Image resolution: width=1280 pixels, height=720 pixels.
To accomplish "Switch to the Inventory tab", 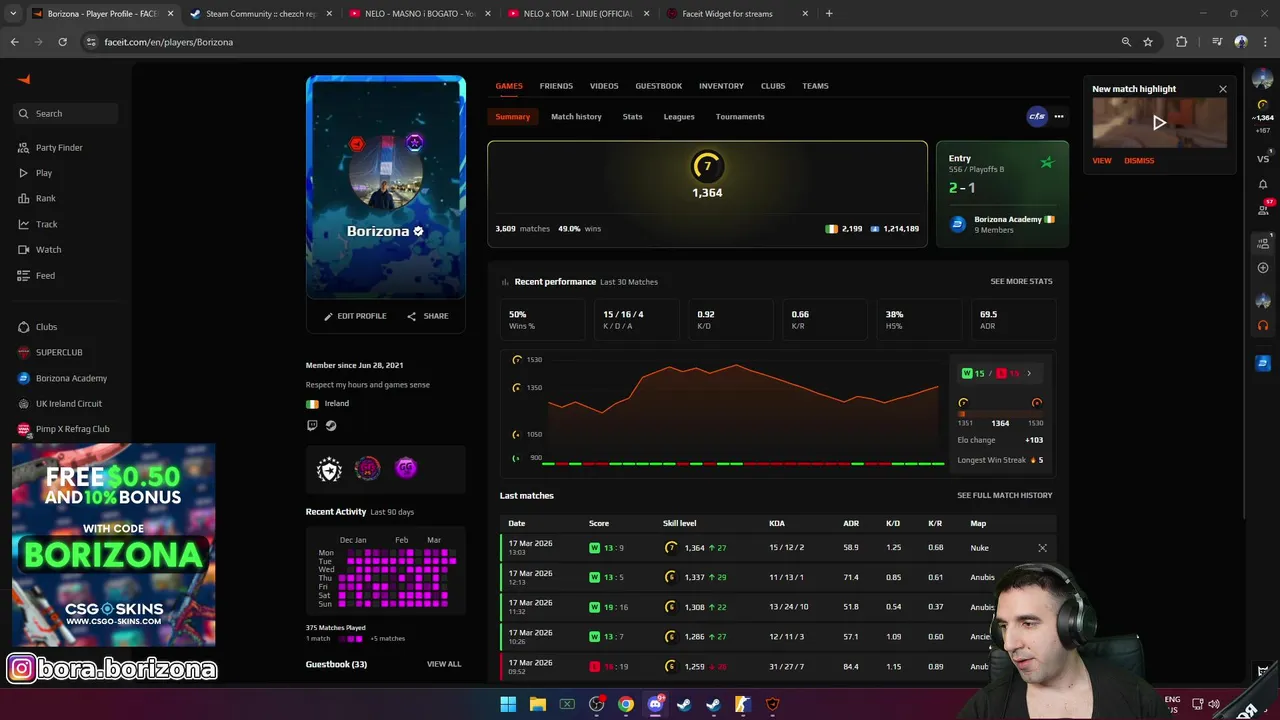I will pos(721,86).
